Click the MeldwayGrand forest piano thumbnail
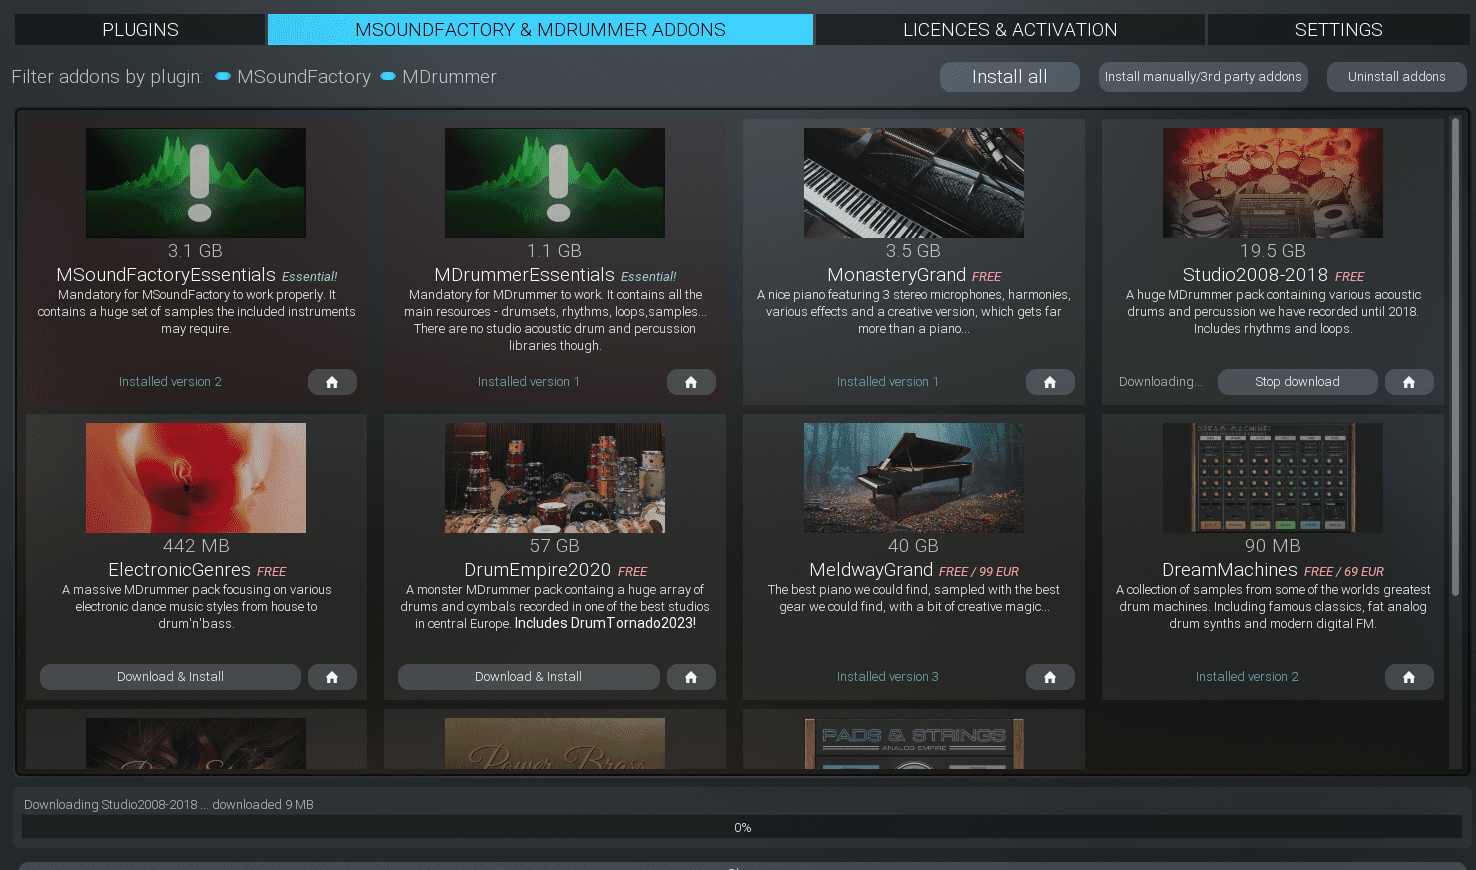This screenshot has height=870, width=1476. 914,478
